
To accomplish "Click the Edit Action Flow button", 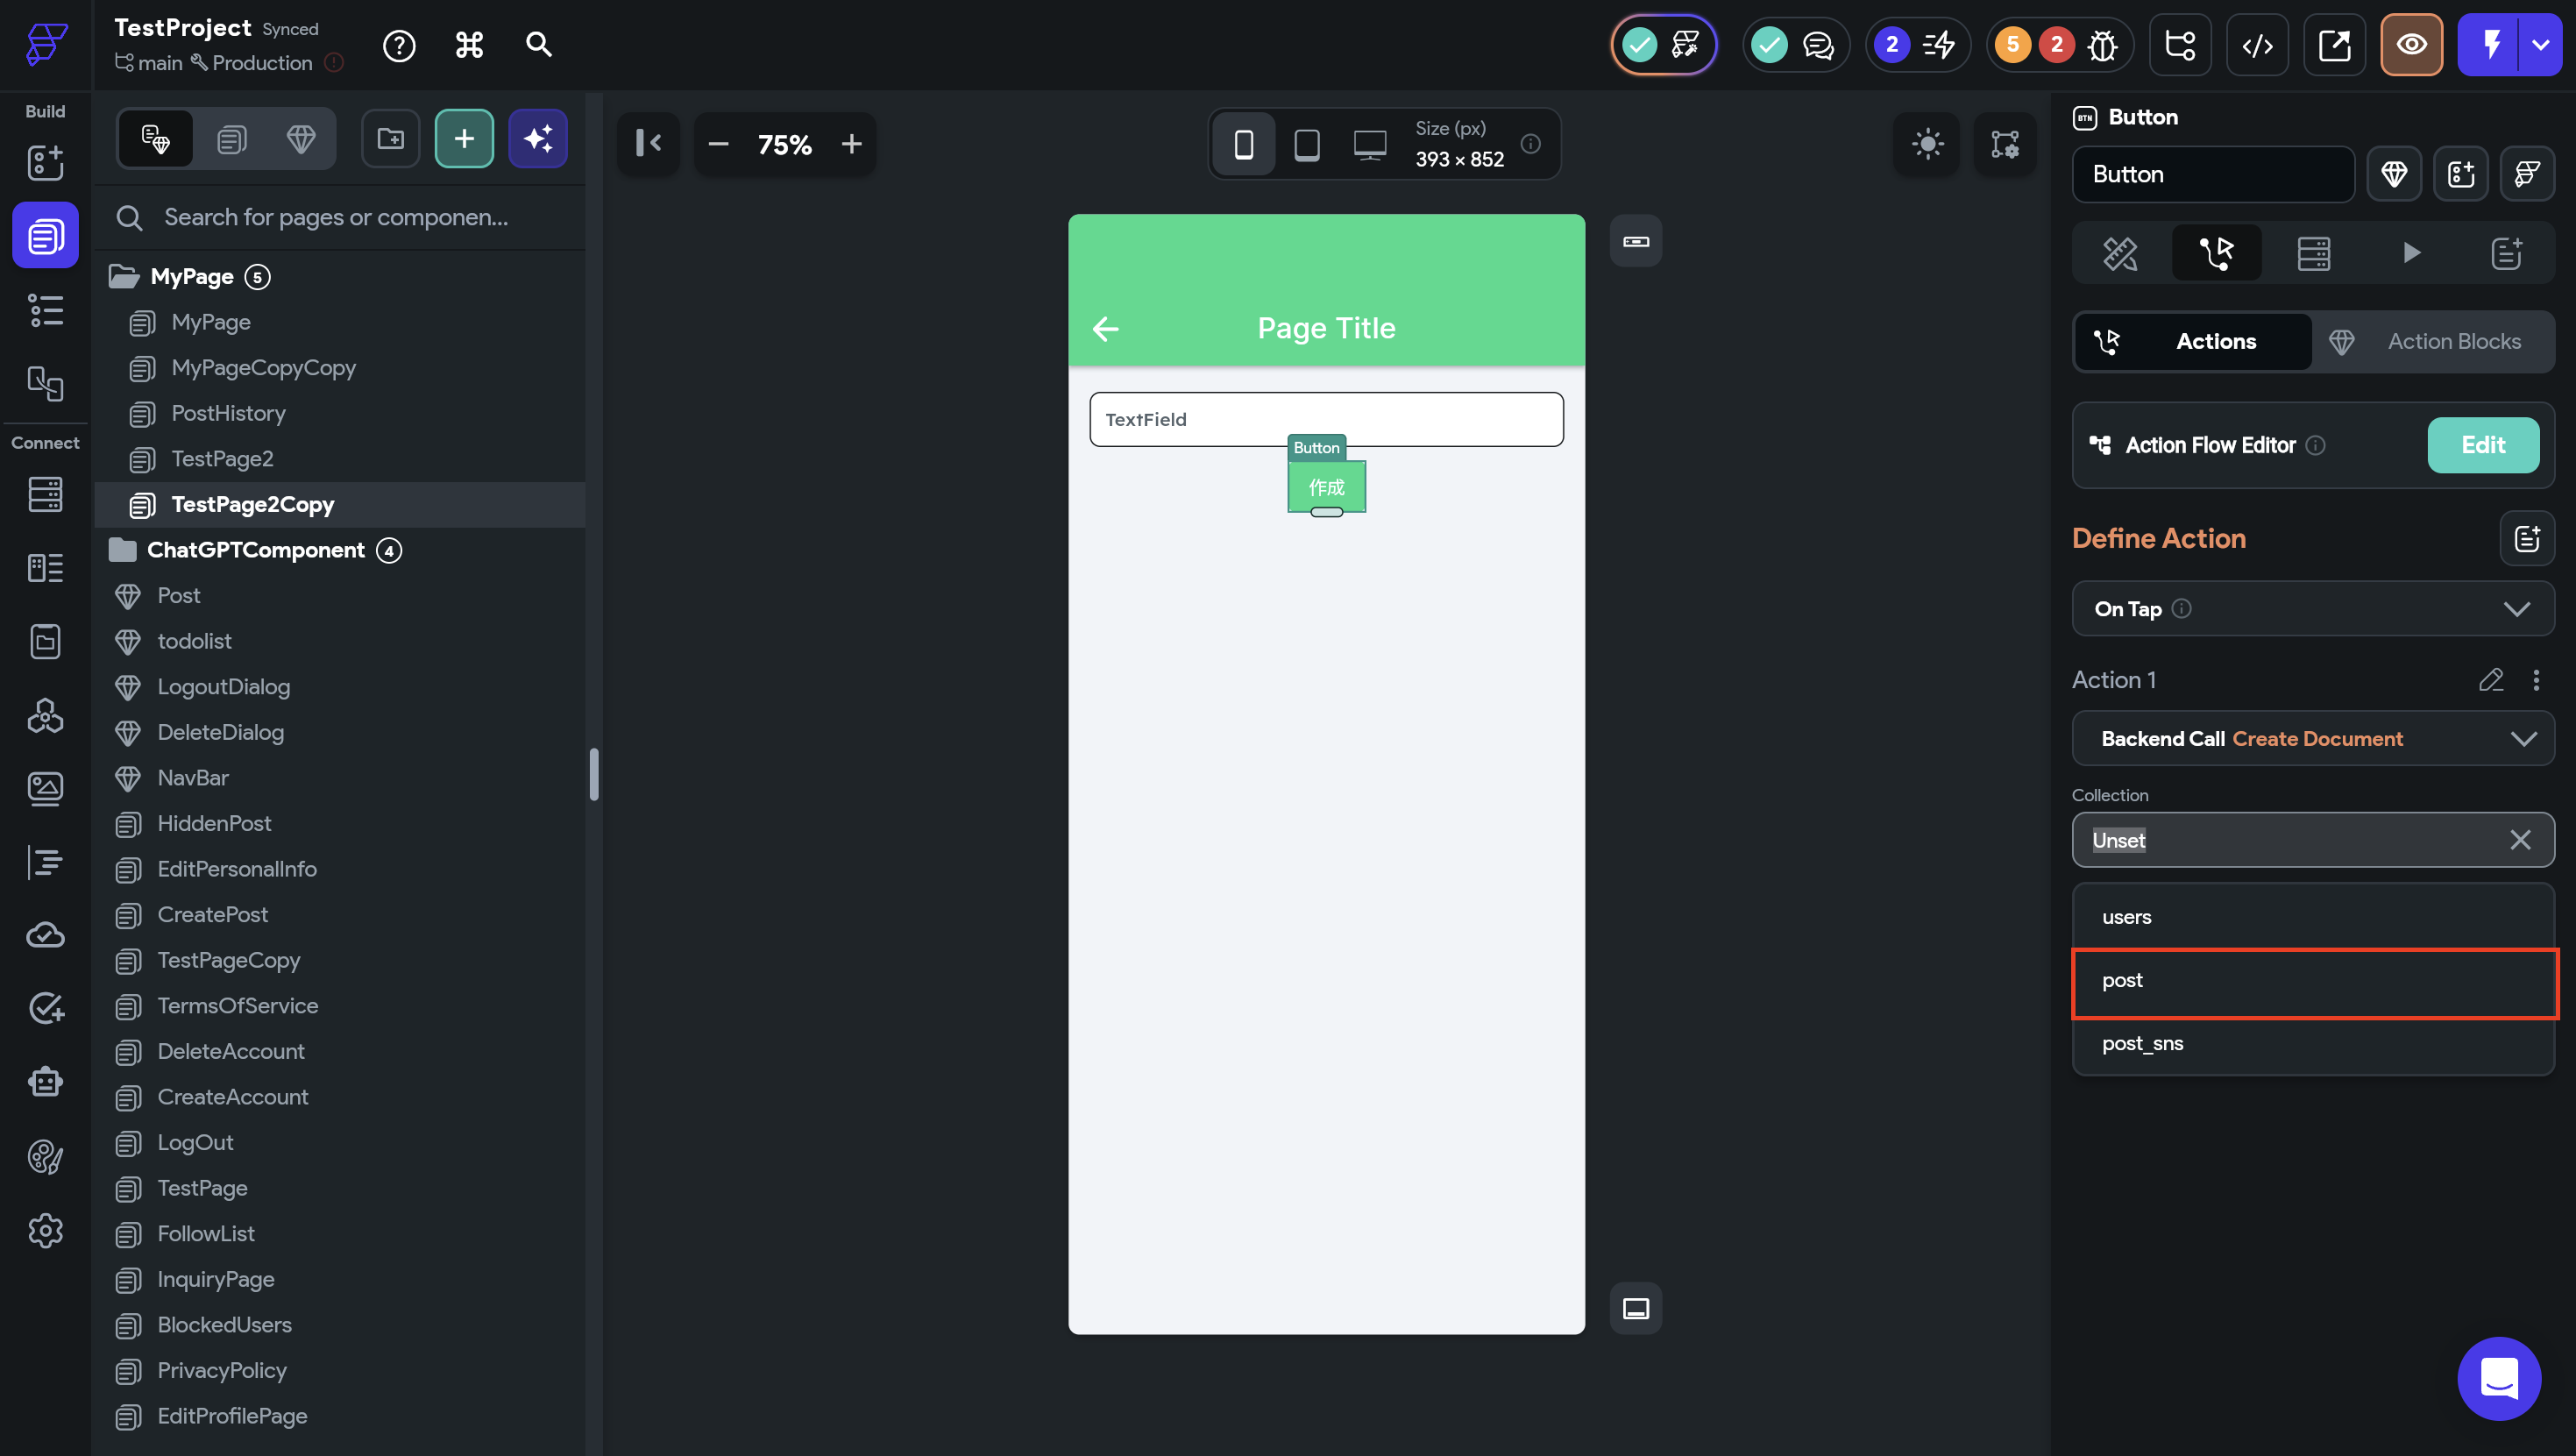I will [x=2482, y=445].
